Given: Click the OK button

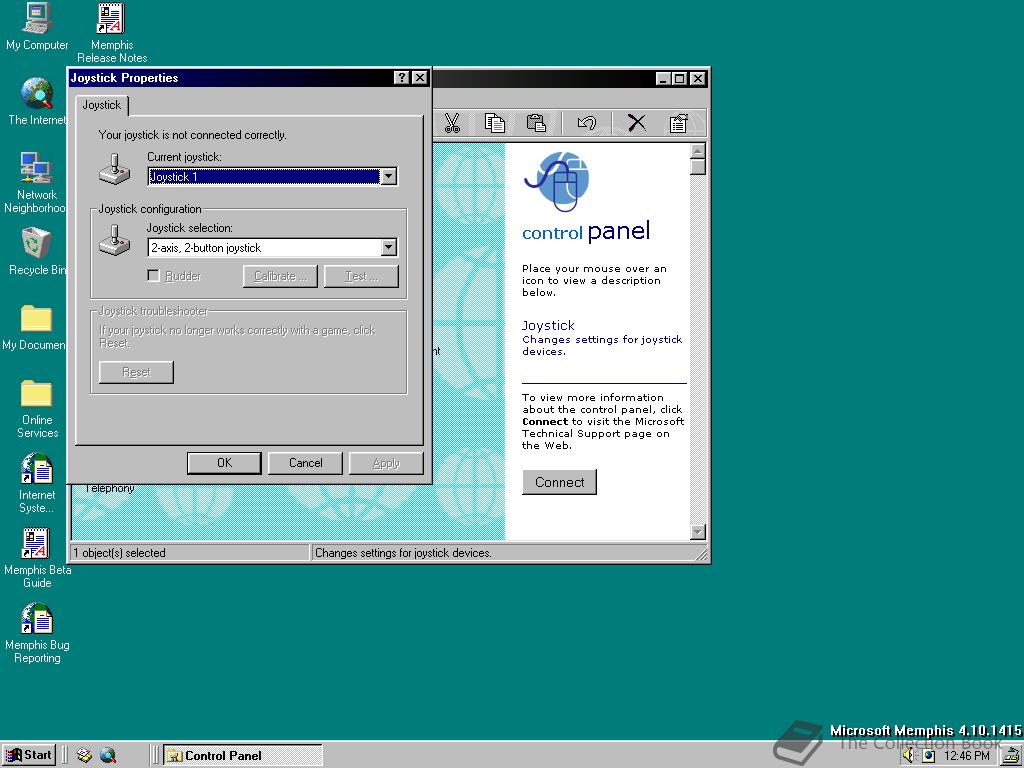Looking at the screenshot, I should [x=224, y=463].
